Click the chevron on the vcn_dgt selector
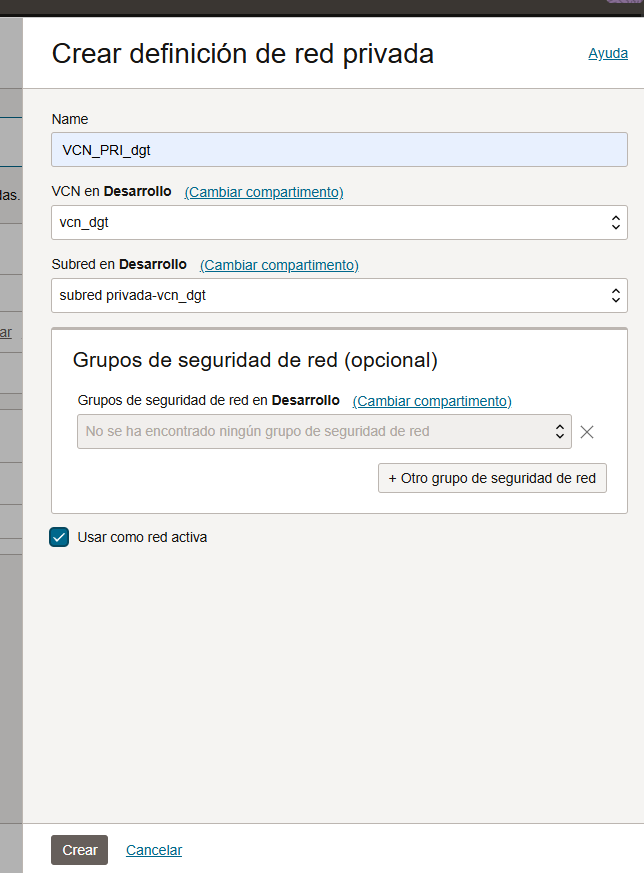This screenshot has height=873, width=644. 616,222
